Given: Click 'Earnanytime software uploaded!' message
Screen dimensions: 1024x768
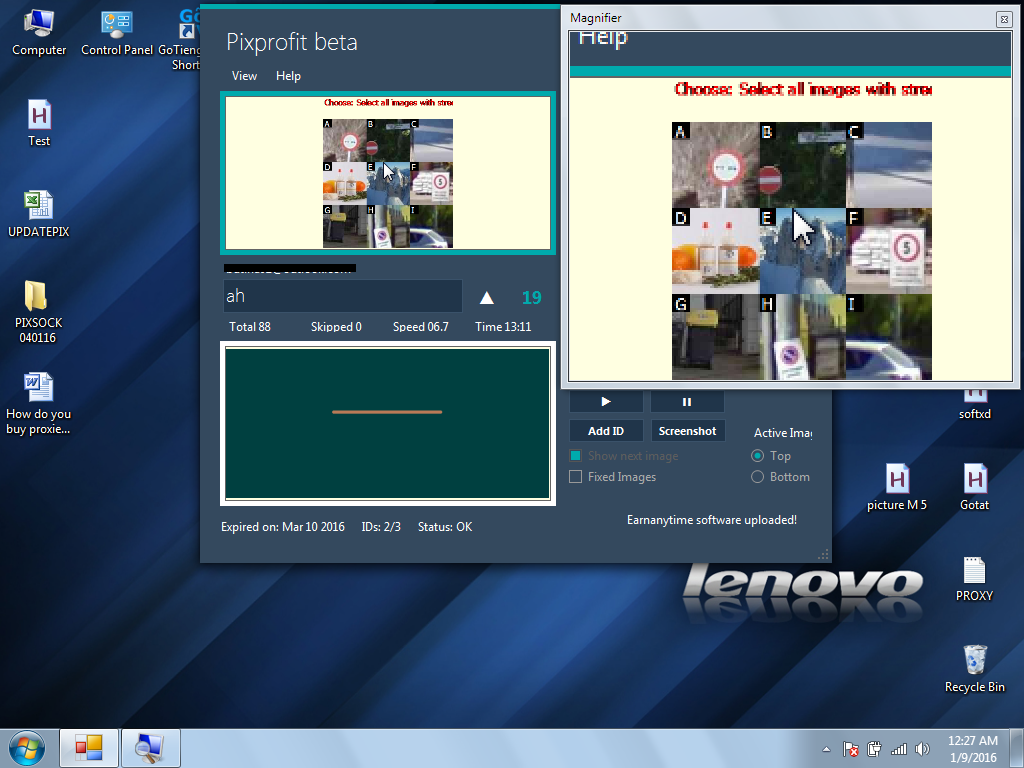Looking at the screenshot, I should (x=712, y=520).
